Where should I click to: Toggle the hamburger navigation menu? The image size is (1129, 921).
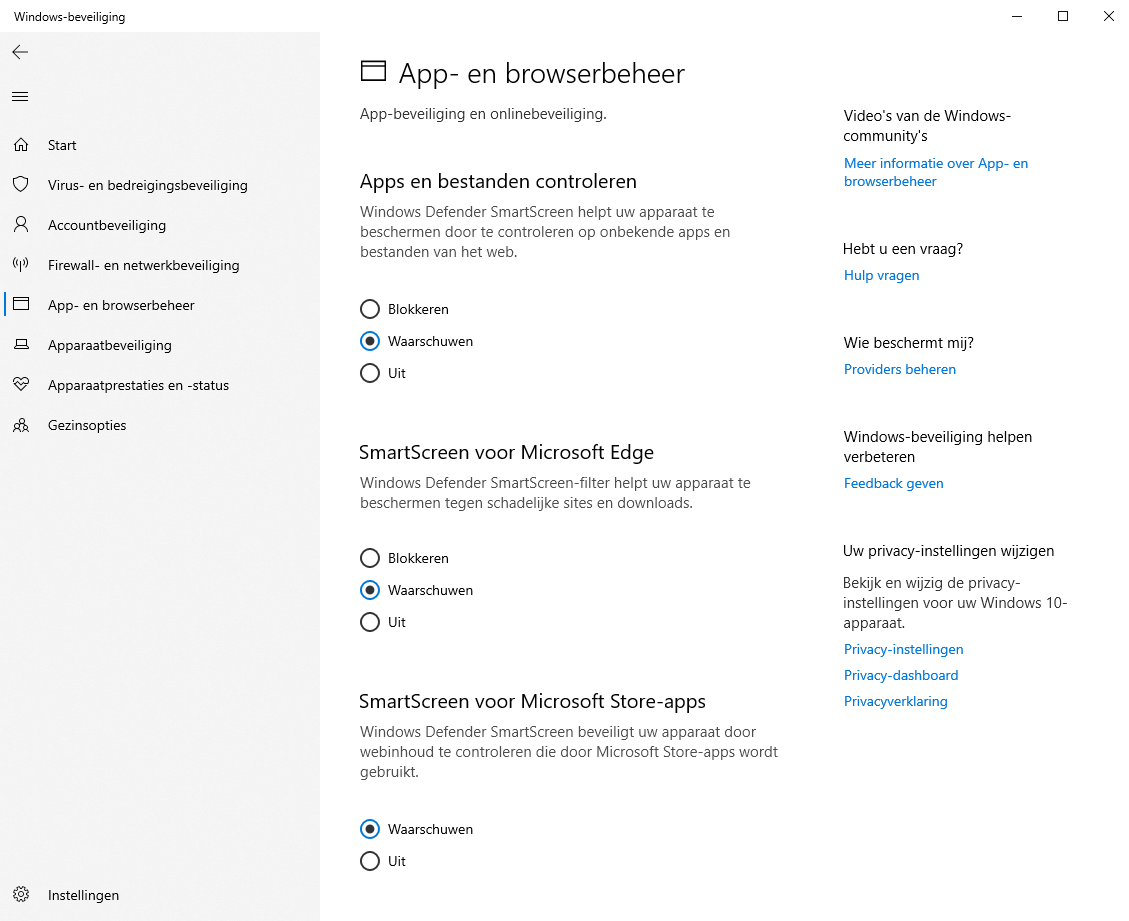click(20, 97)
